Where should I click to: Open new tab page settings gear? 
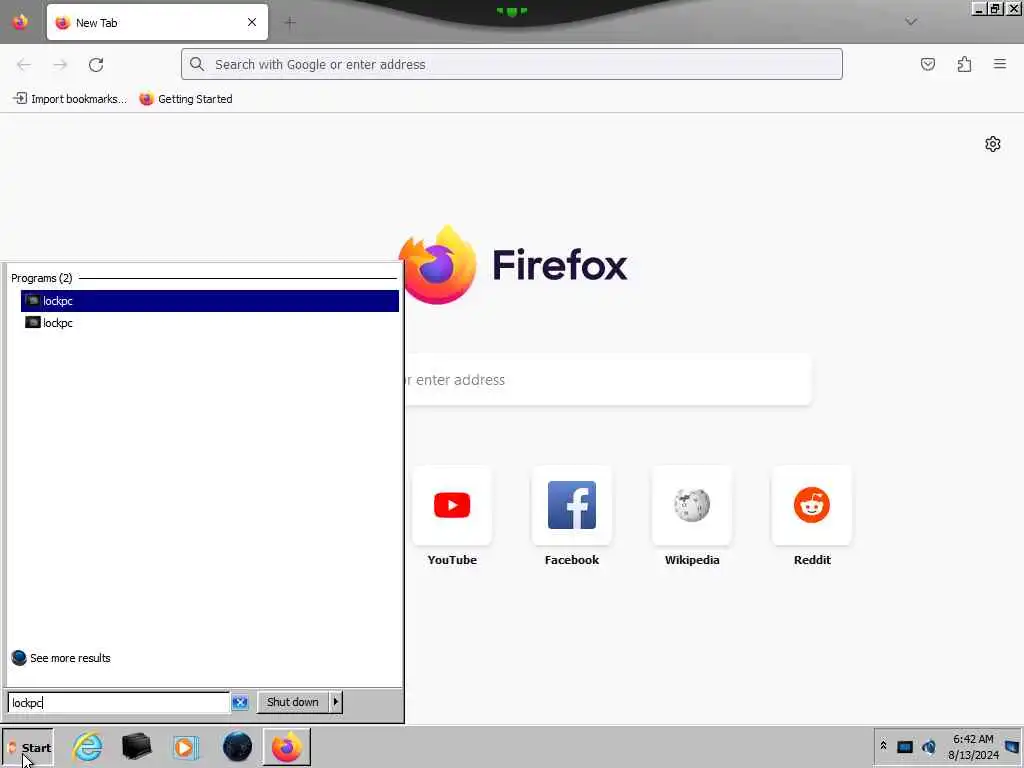tap(993, 144)
